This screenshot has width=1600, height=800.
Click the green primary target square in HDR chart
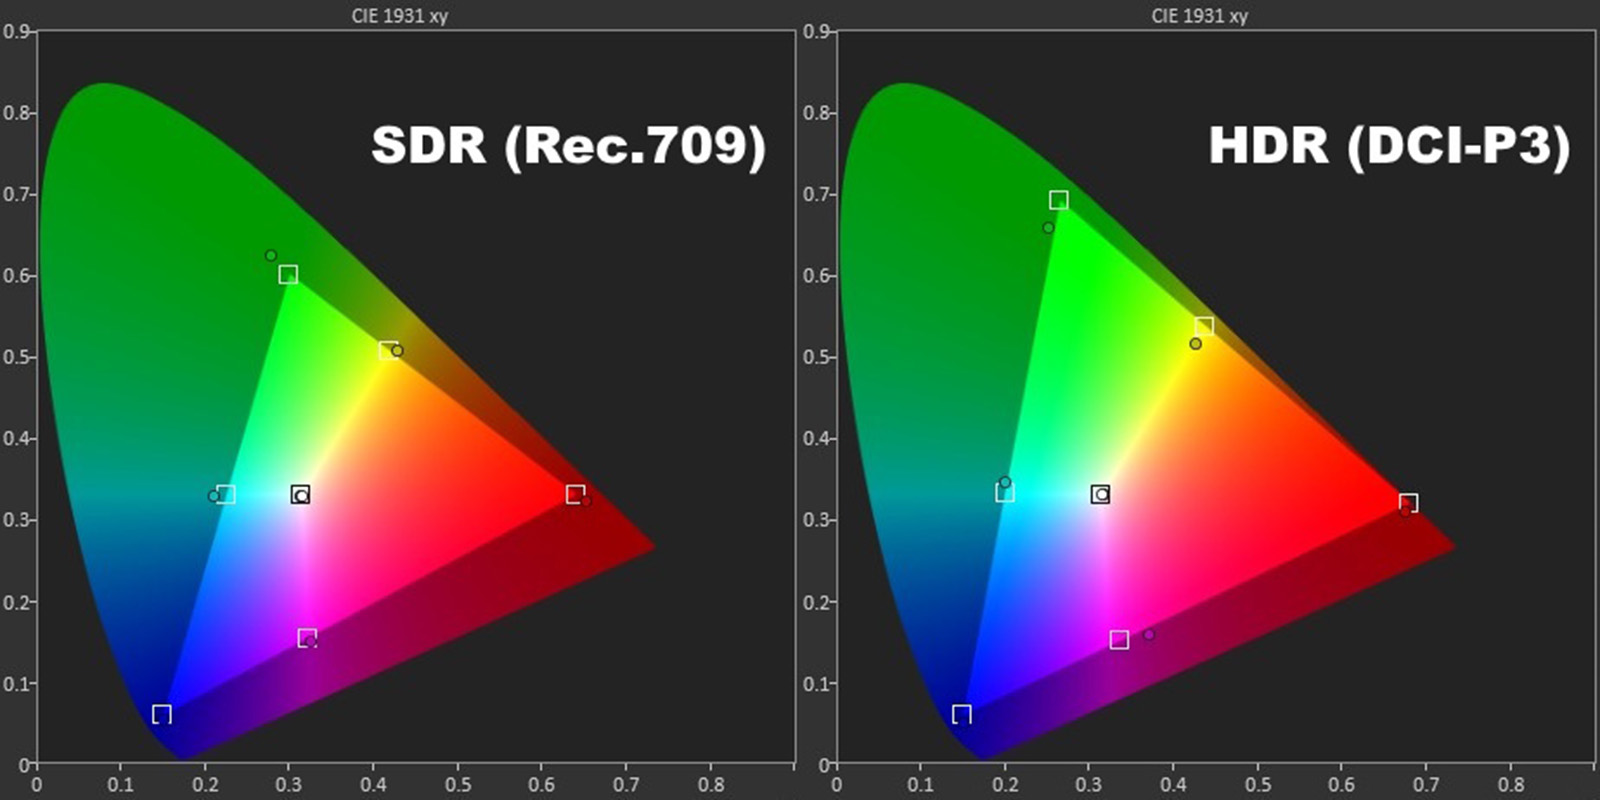click(1059, 200)
